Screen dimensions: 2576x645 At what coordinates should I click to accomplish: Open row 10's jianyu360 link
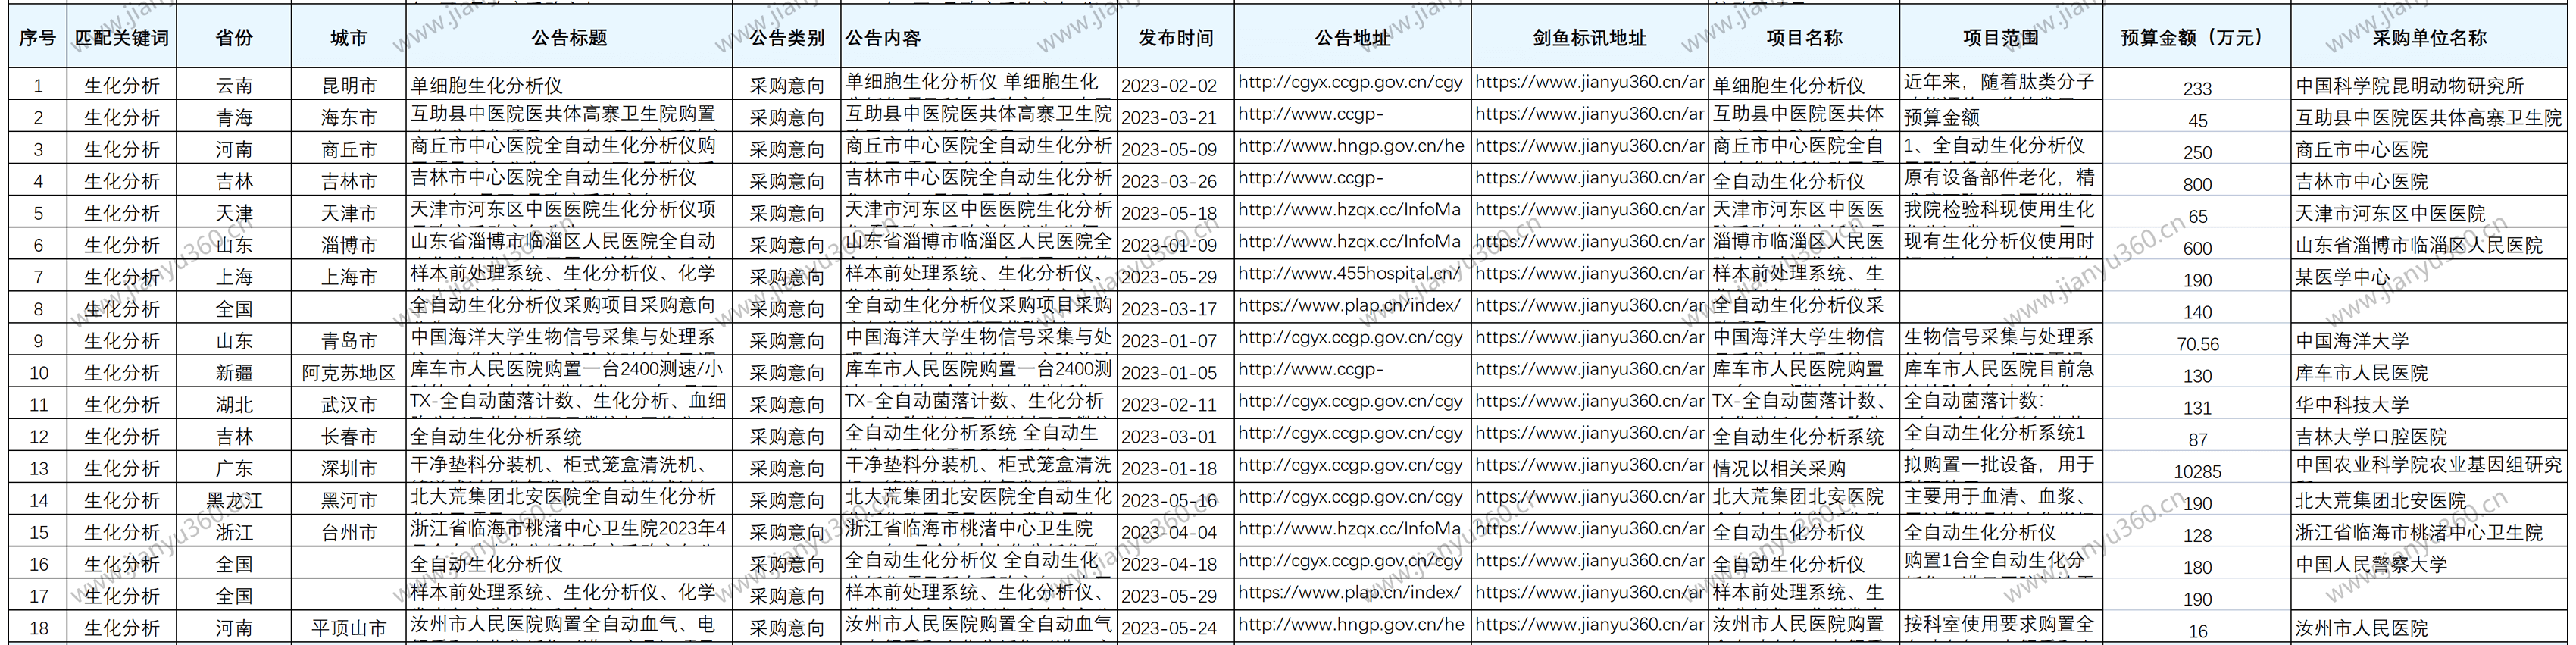pyautogui.click(x=1590, y=369)
